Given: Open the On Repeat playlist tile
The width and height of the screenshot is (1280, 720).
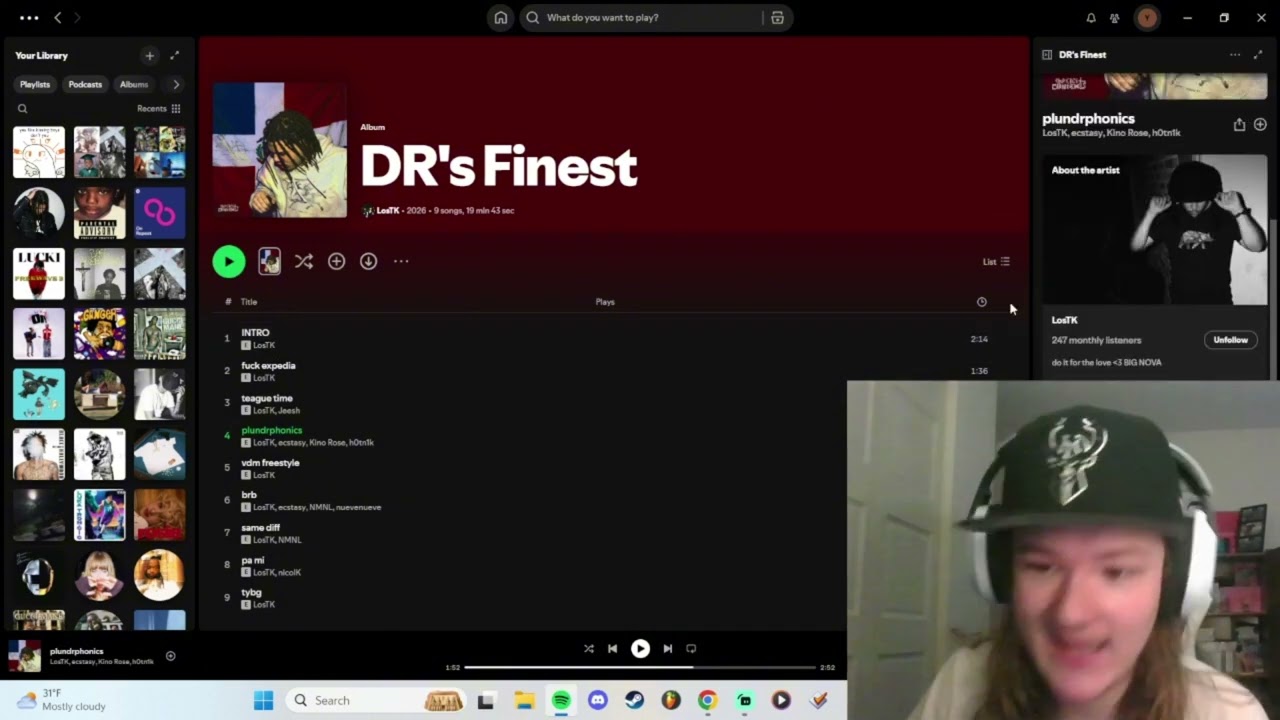Looking at the screenshot, I should (160, 213).
